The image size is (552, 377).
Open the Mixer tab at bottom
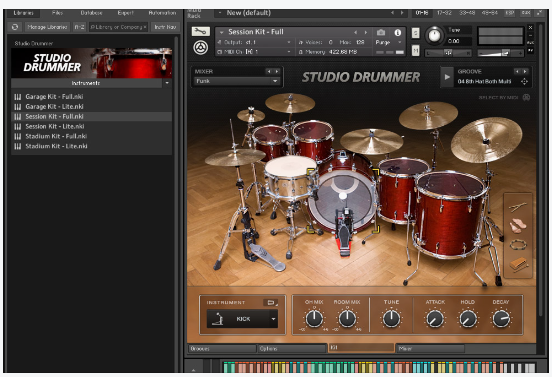pyautogui.click(x=430, y=348)
